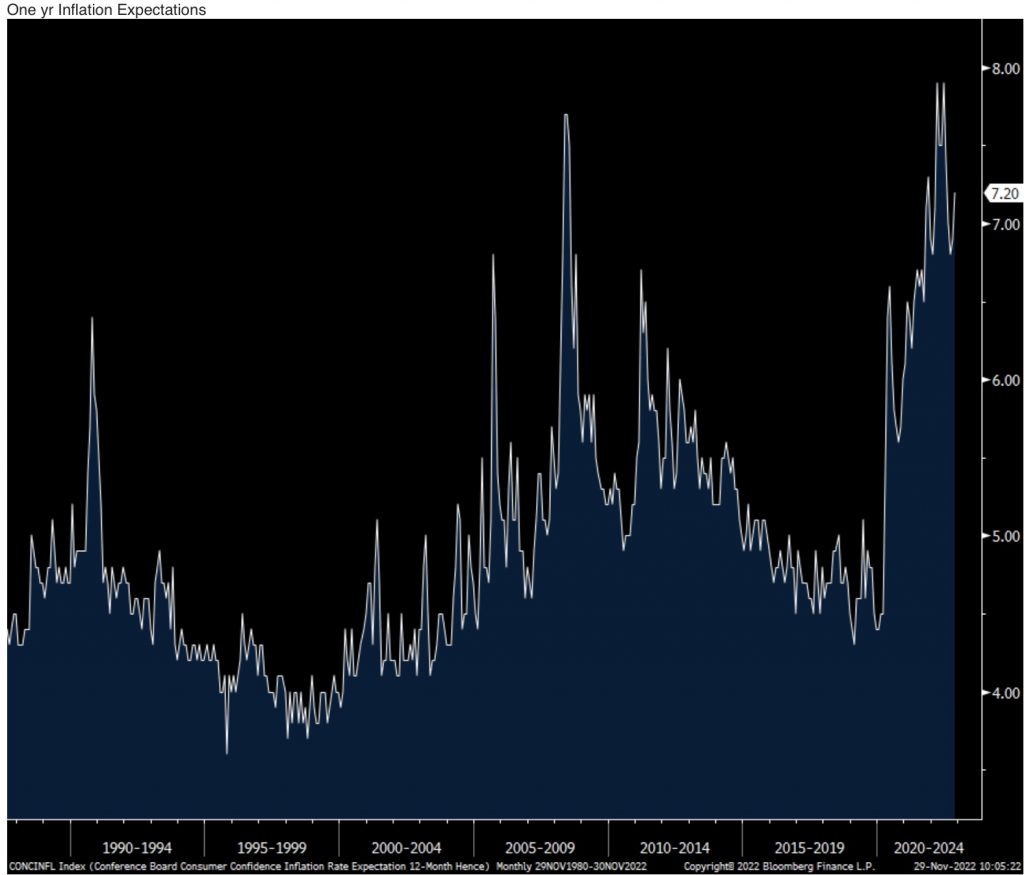1024x875 pixels.
Task: Click the 5.00 y-axis label
Action: (1005, 536)
